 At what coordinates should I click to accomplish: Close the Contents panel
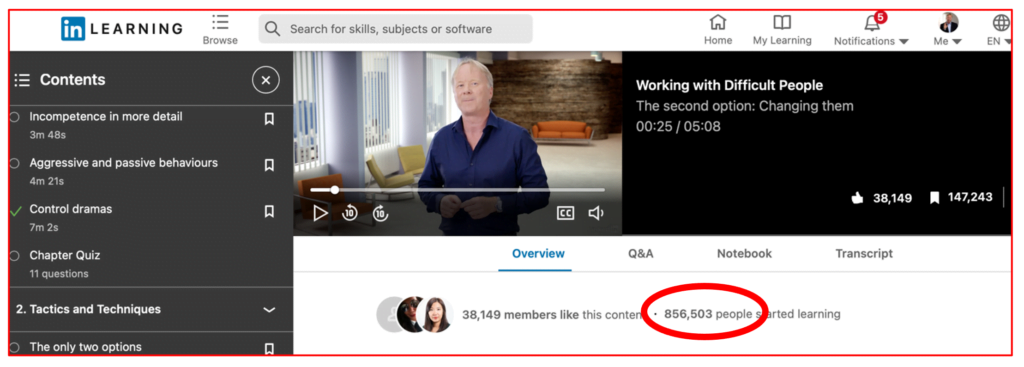[x=266, y=80]
